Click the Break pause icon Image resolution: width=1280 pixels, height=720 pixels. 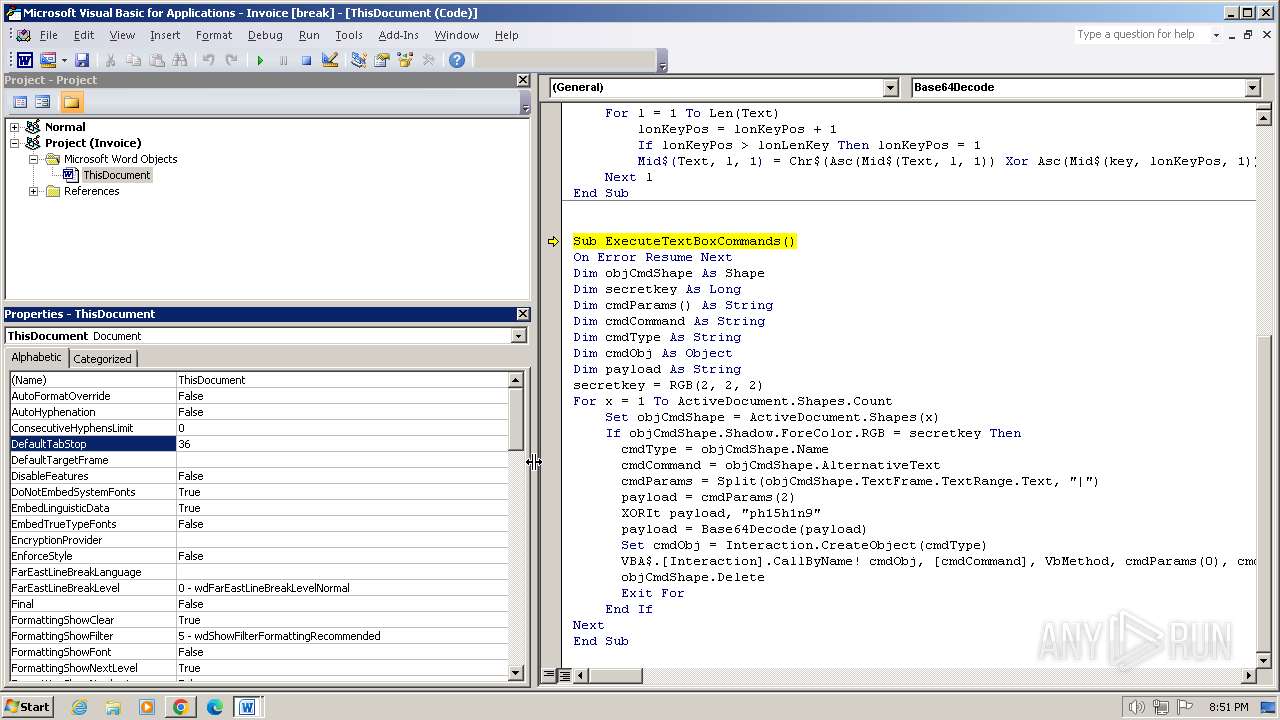pyautogui.click(x=283, y=60)
